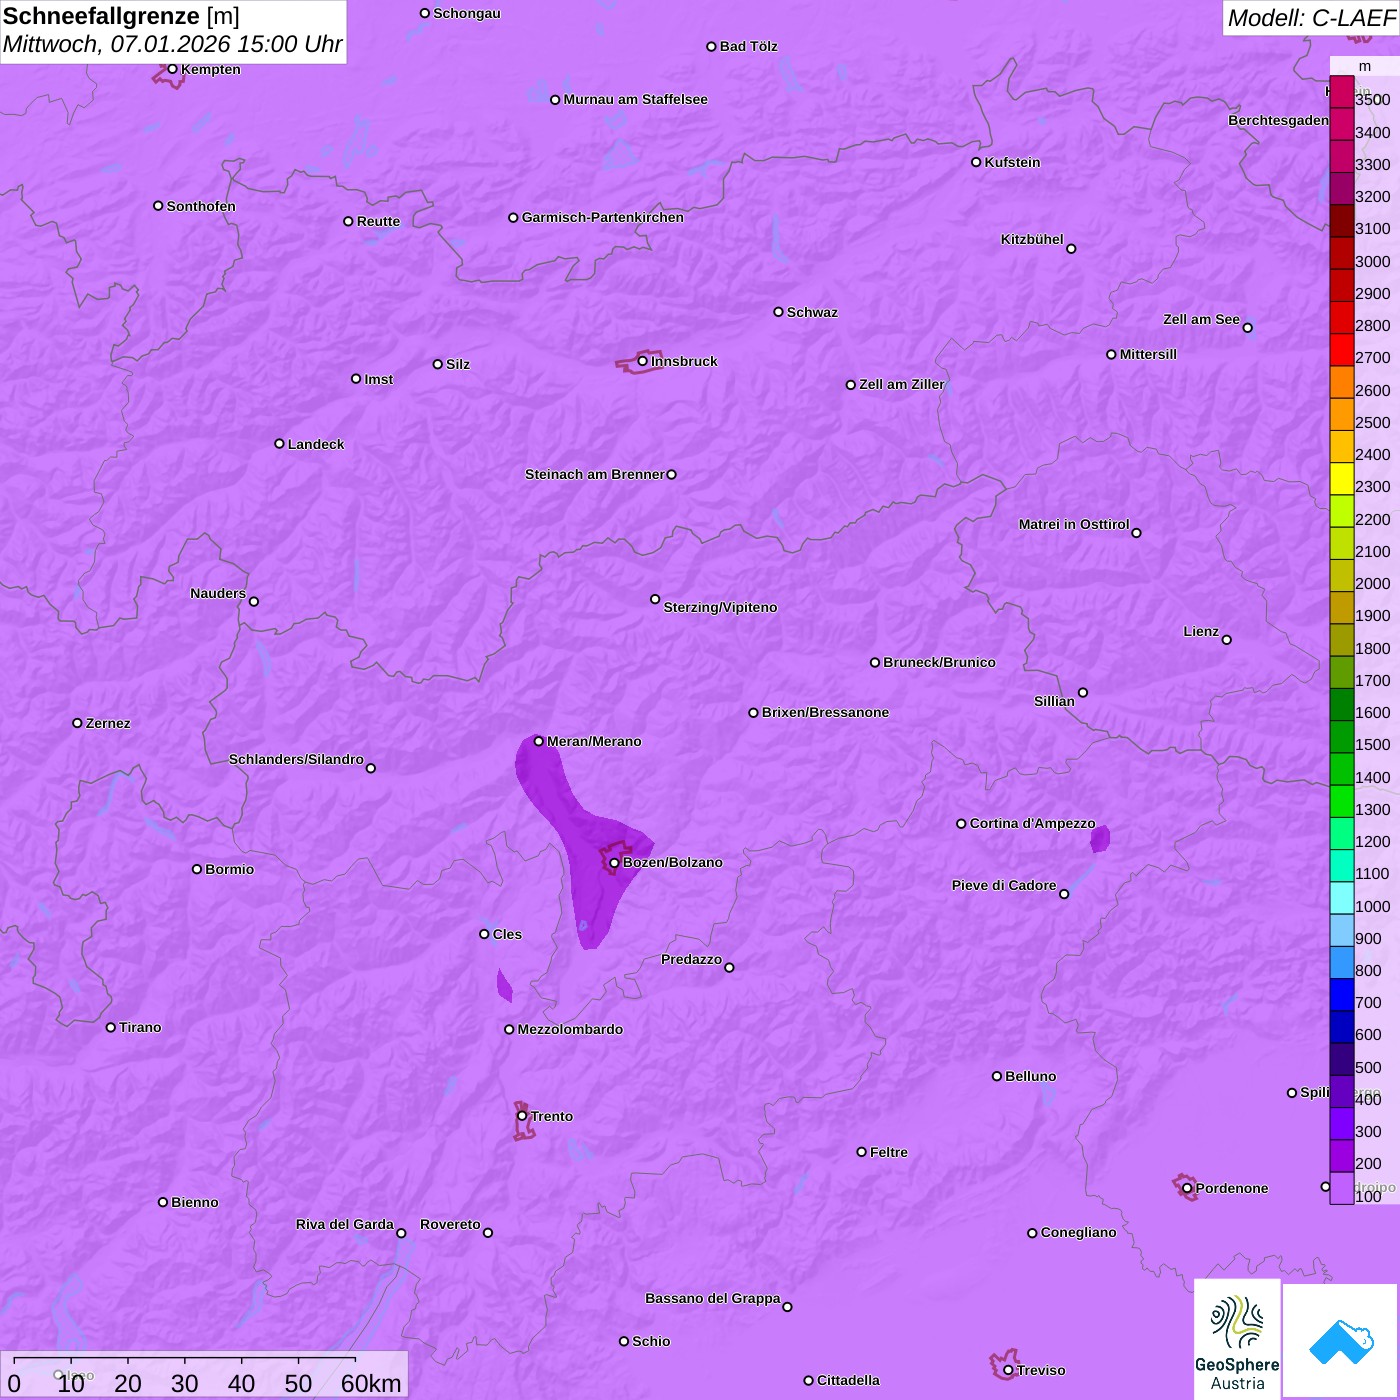Click the Kempten city marker

(173, 69)
